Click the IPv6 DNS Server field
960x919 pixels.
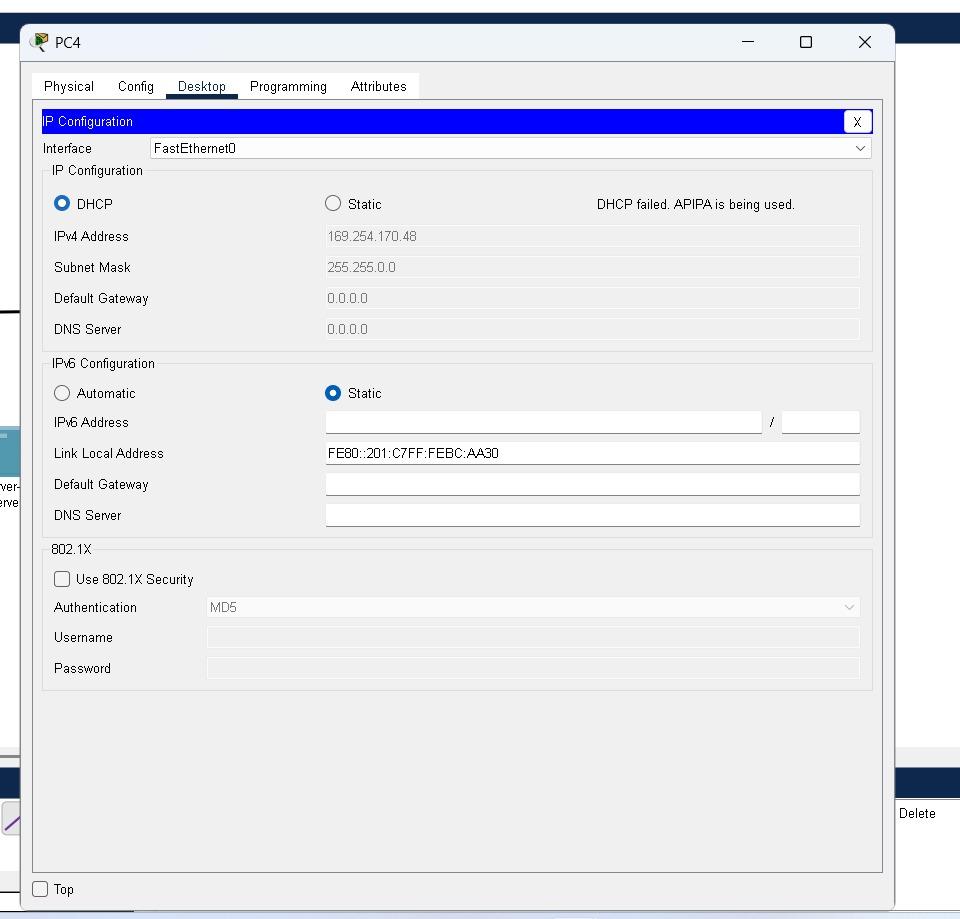(592, 516)
